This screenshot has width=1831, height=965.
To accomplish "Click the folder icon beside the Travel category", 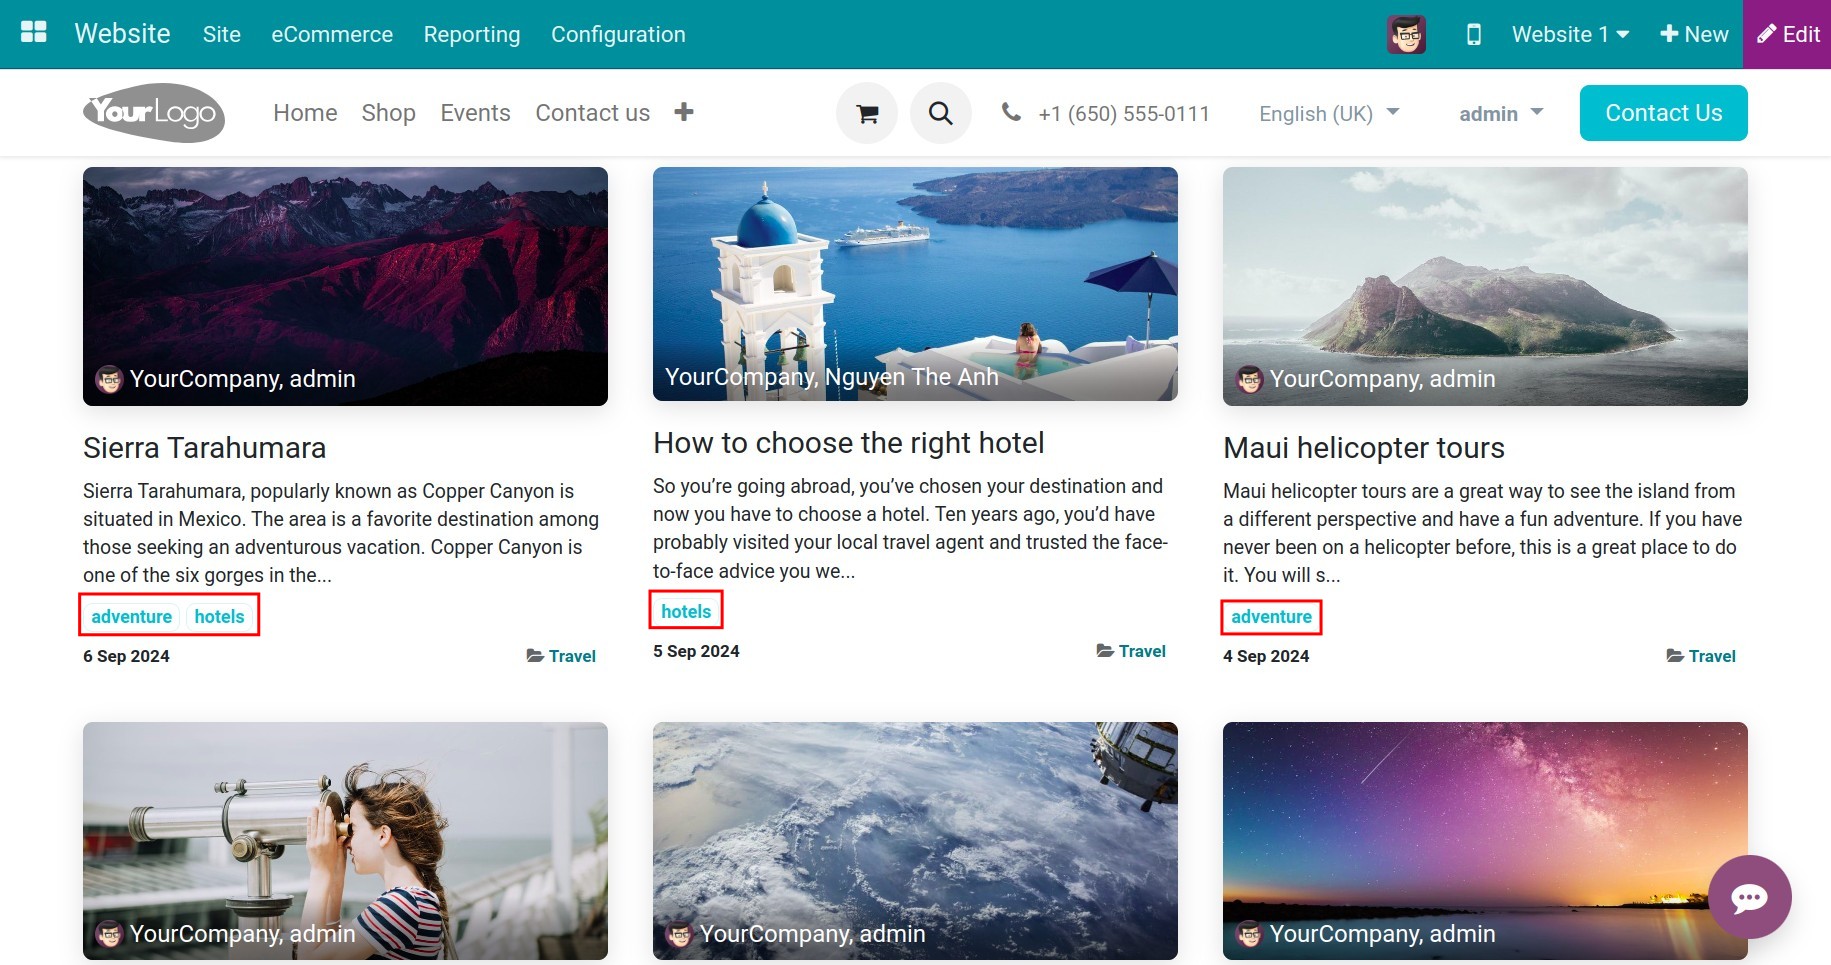I will (533, 656).
